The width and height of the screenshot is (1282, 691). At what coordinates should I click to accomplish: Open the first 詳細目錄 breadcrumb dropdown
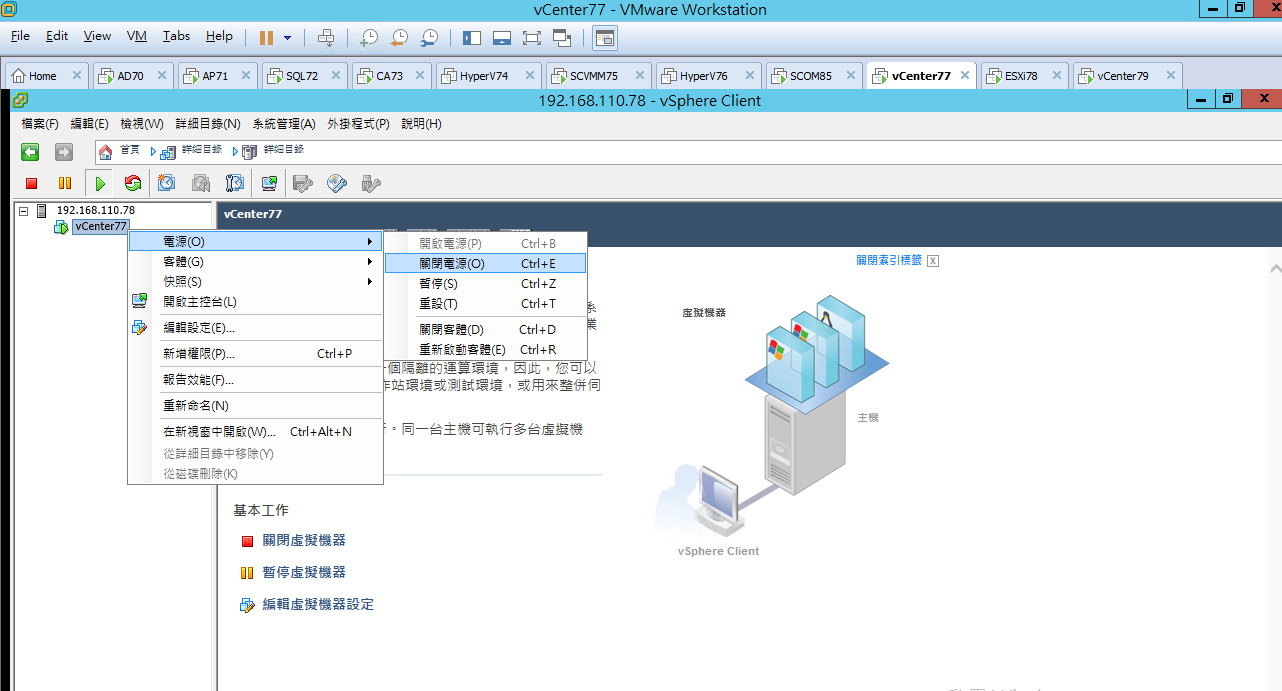click(154, 152)
